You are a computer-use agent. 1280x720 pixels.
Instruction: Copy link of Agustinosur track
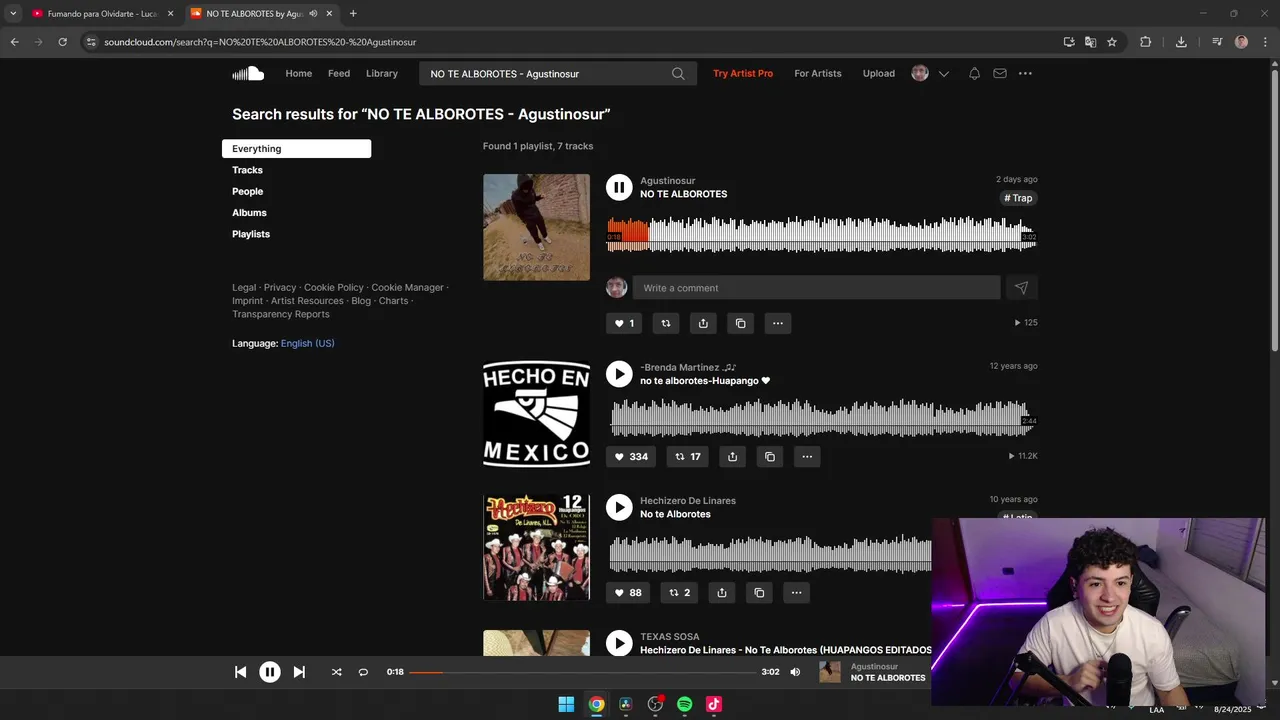740,323
